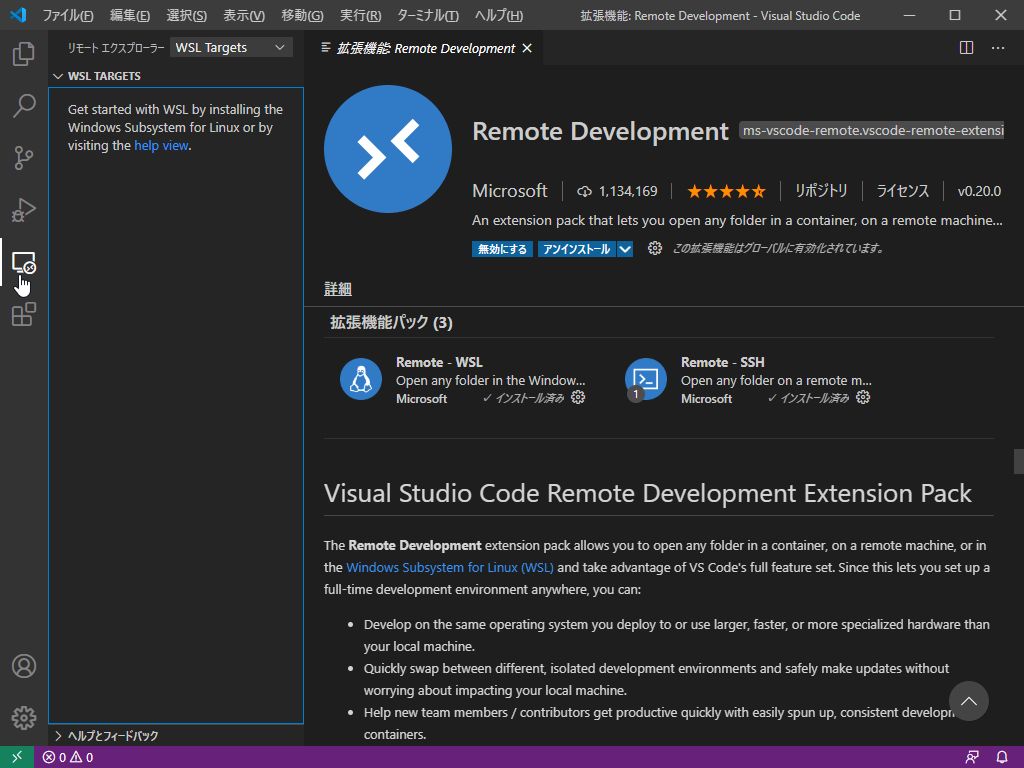Screen dimensions: 1024x768
Task: Click the download count cloud icon
Action: coord(584,191)
